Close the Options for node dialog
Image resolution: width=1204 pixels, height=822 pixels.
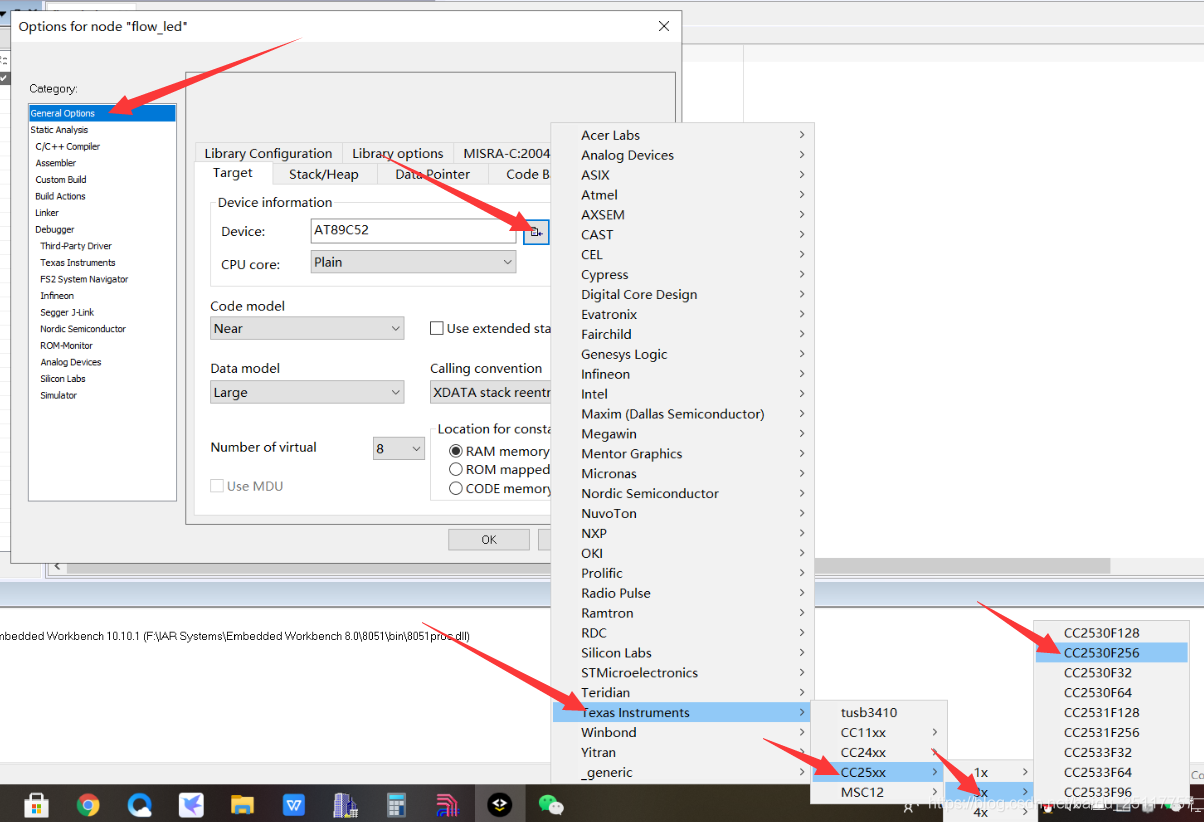click(664, 27)
